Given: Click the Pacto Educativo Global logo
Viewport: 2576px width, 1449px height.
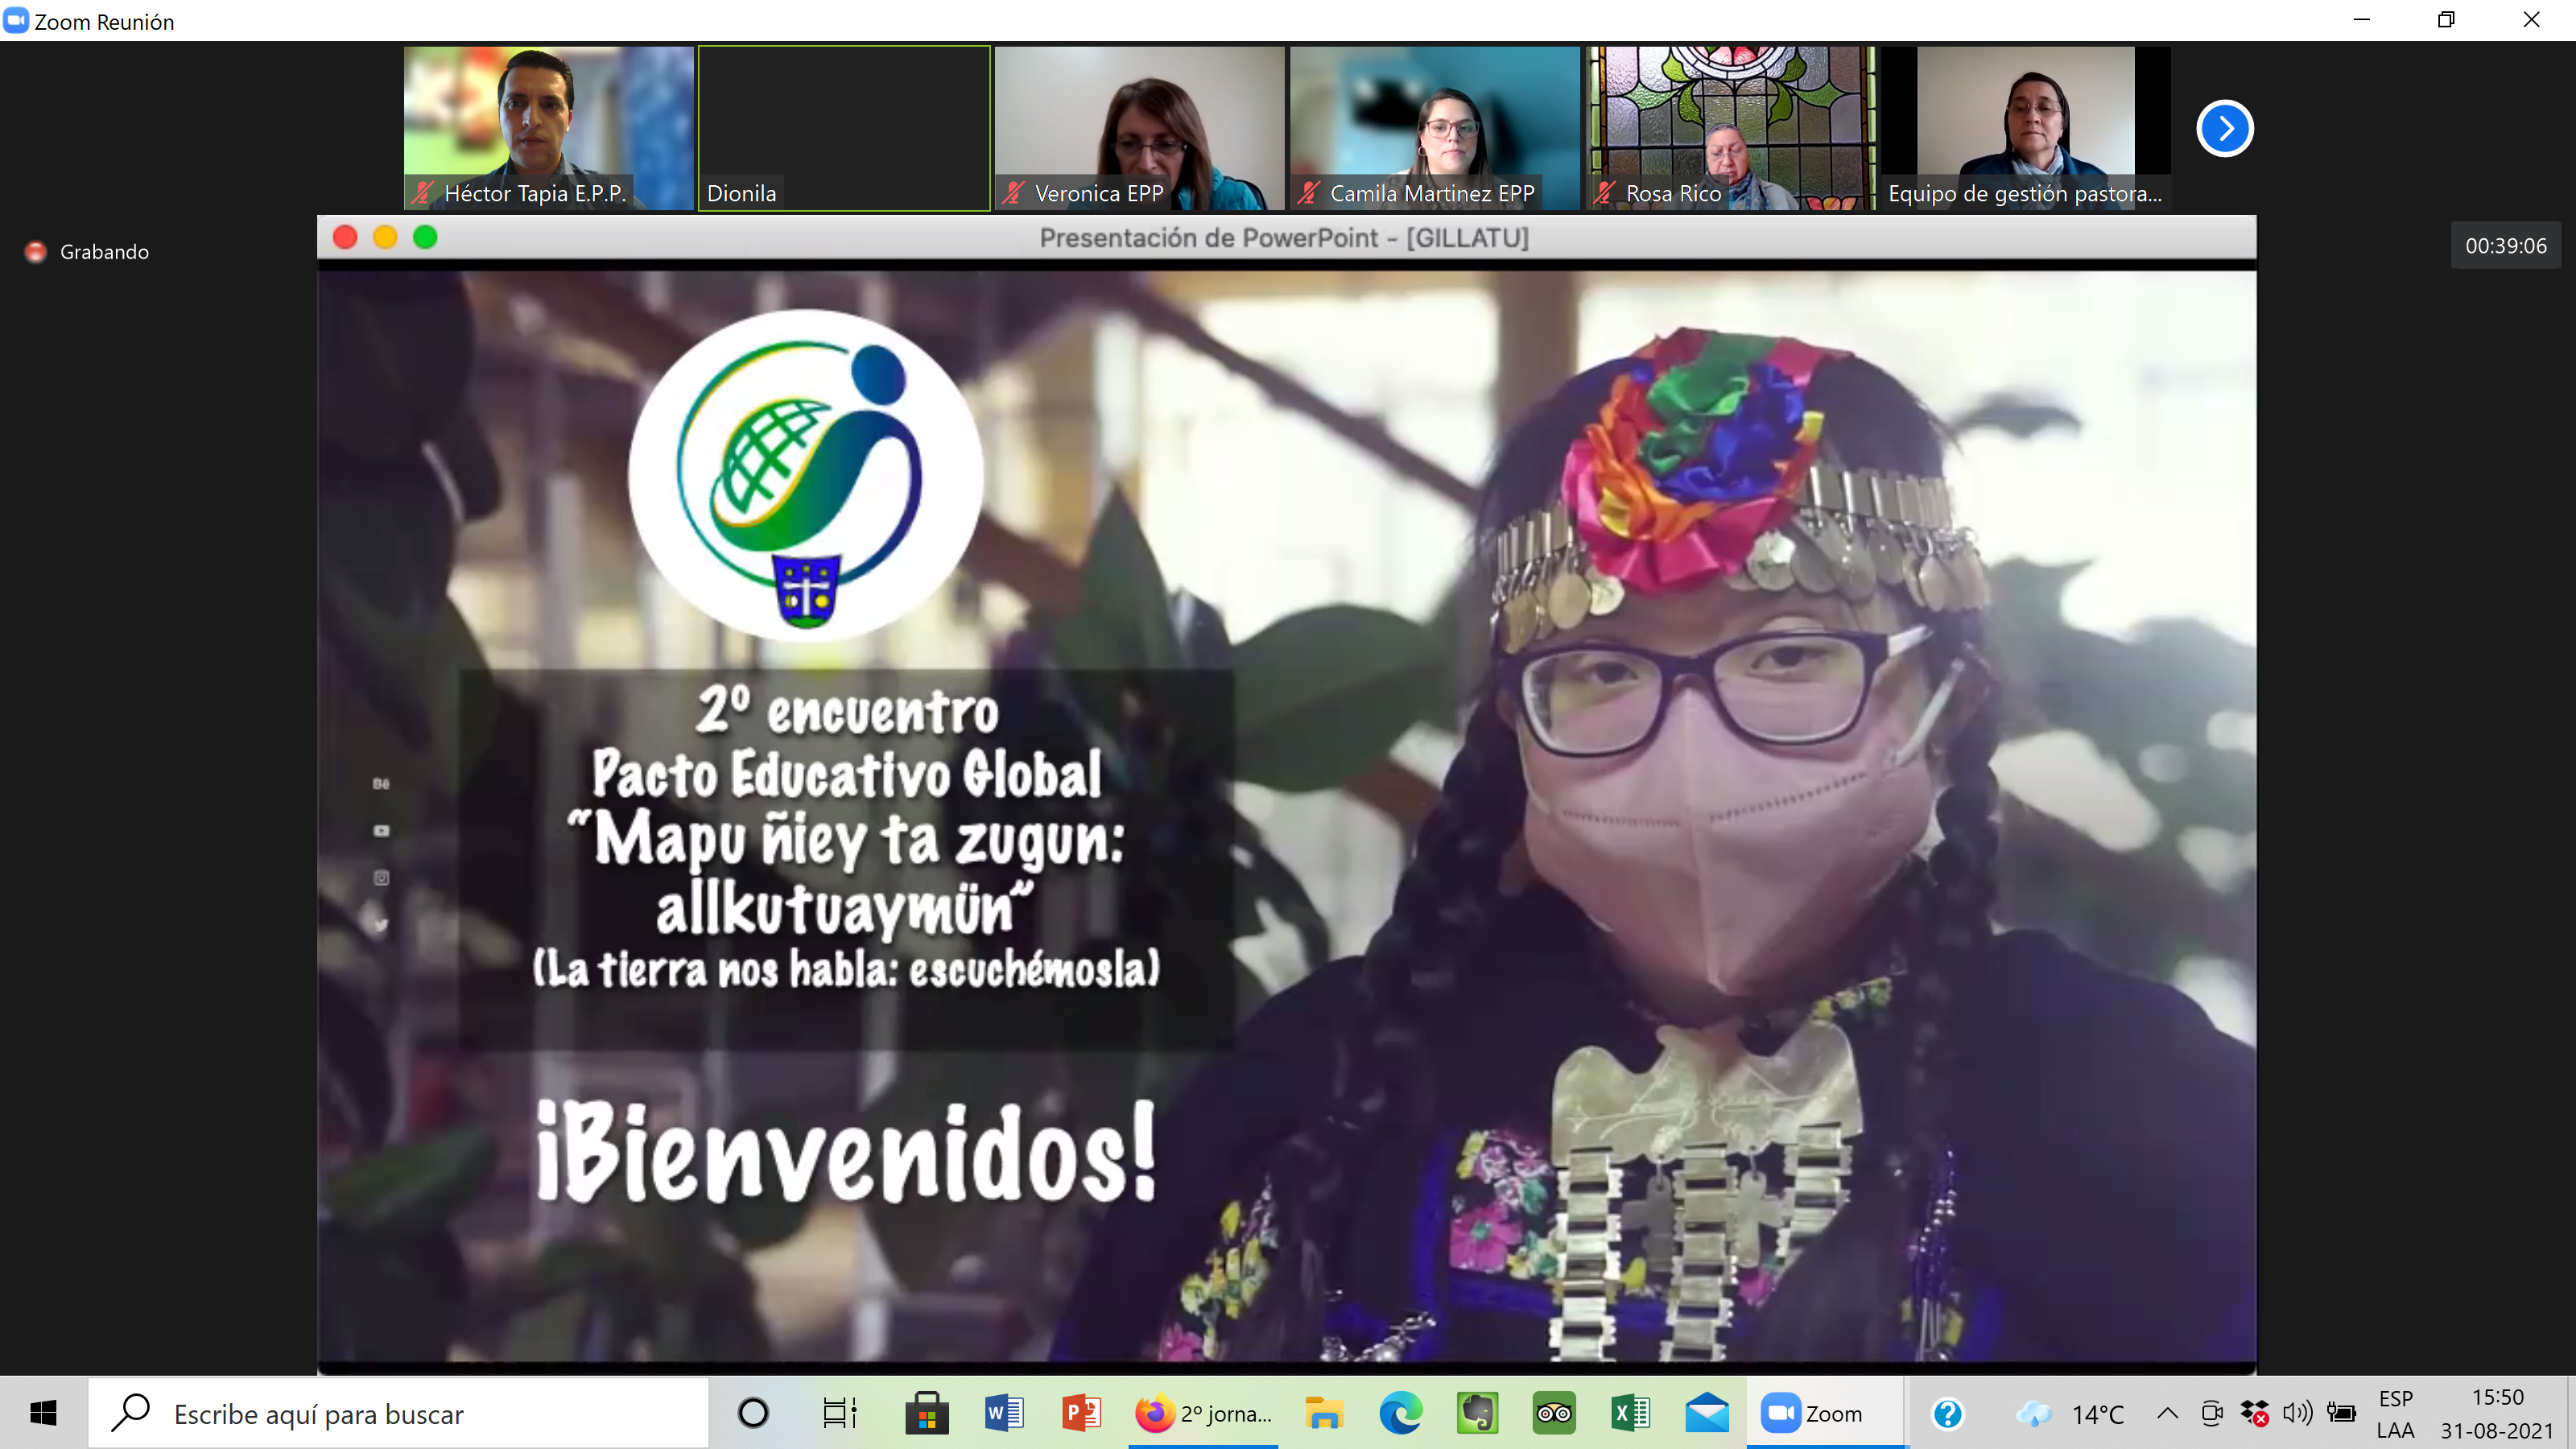Looking at the screenshot, I should pos(806,474).
